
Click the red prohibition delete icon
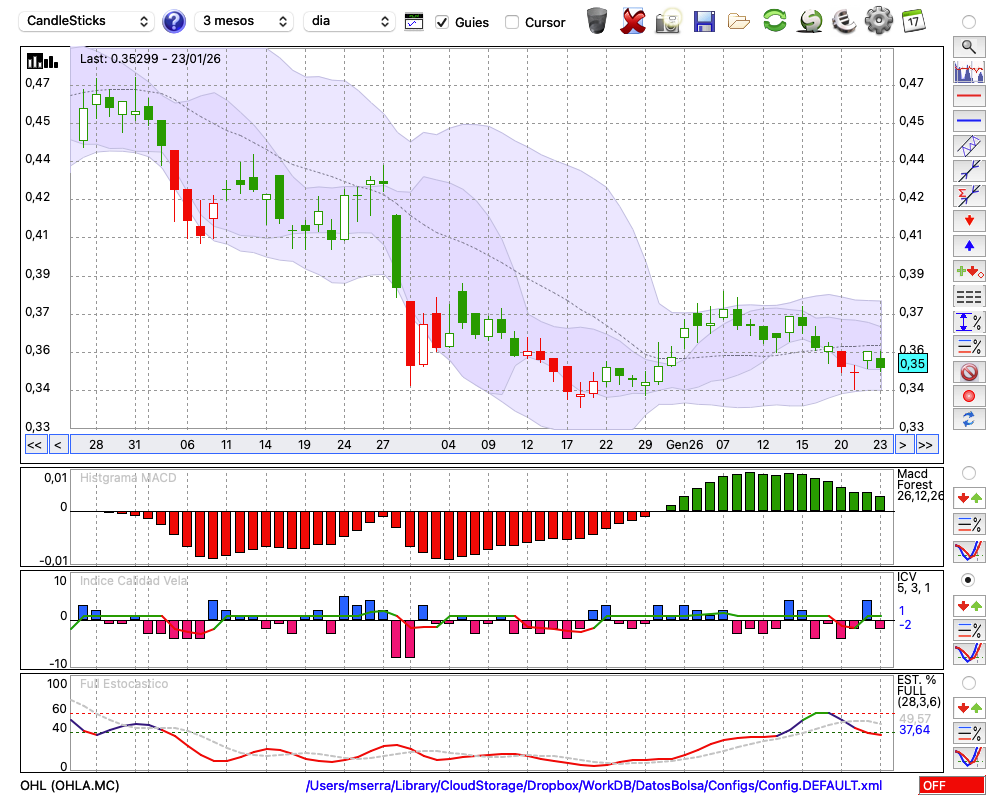[x=968, y=372]
